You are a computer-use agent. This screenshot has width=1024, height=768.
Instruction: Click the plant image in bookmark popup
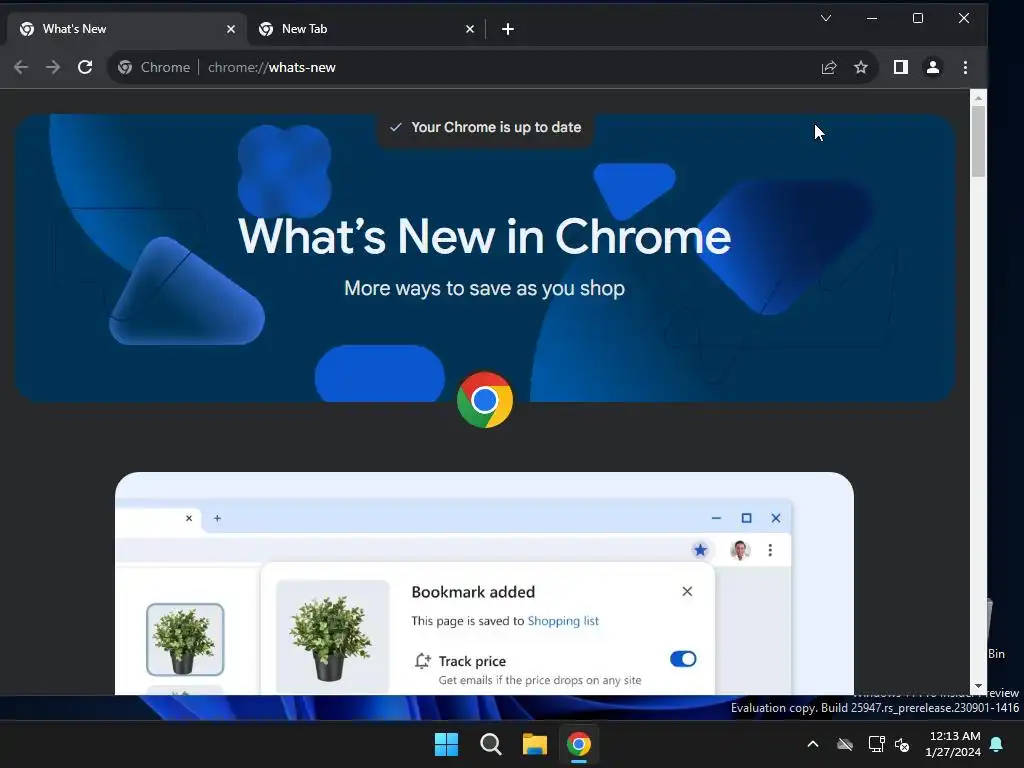[x=332, y=636]
